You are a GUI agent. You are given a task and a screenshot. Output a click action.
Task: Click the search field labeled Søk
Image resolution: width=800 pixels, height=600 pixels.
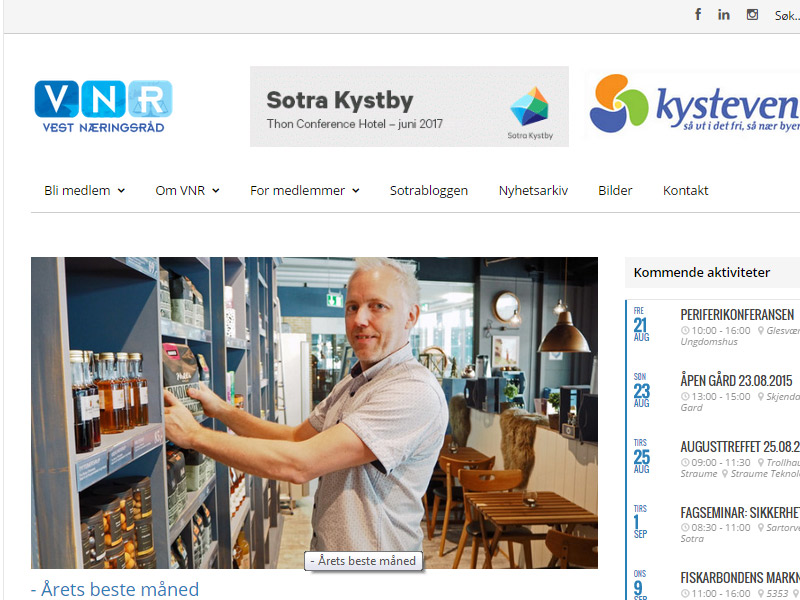(787, 16)
